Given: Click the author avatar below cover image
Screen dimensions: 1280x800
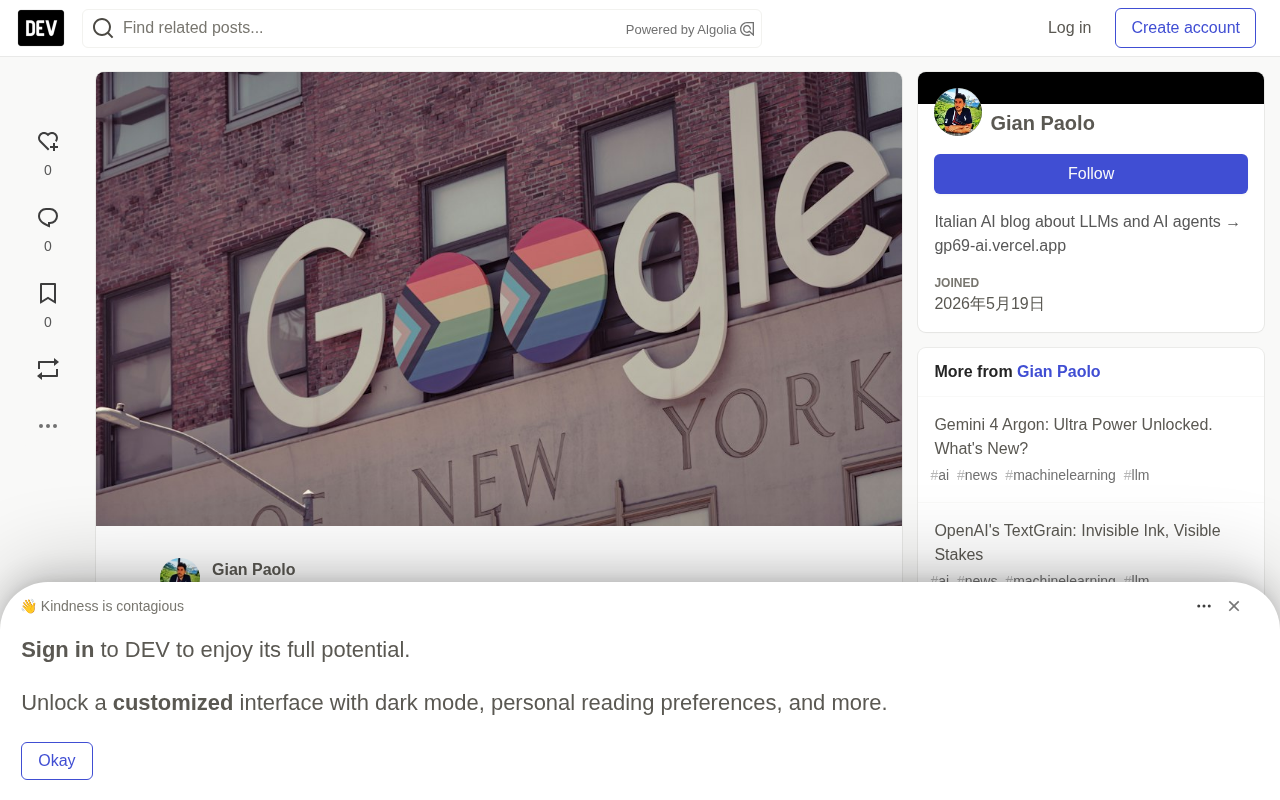Looking at the screenshot, I should click(180, 571).
